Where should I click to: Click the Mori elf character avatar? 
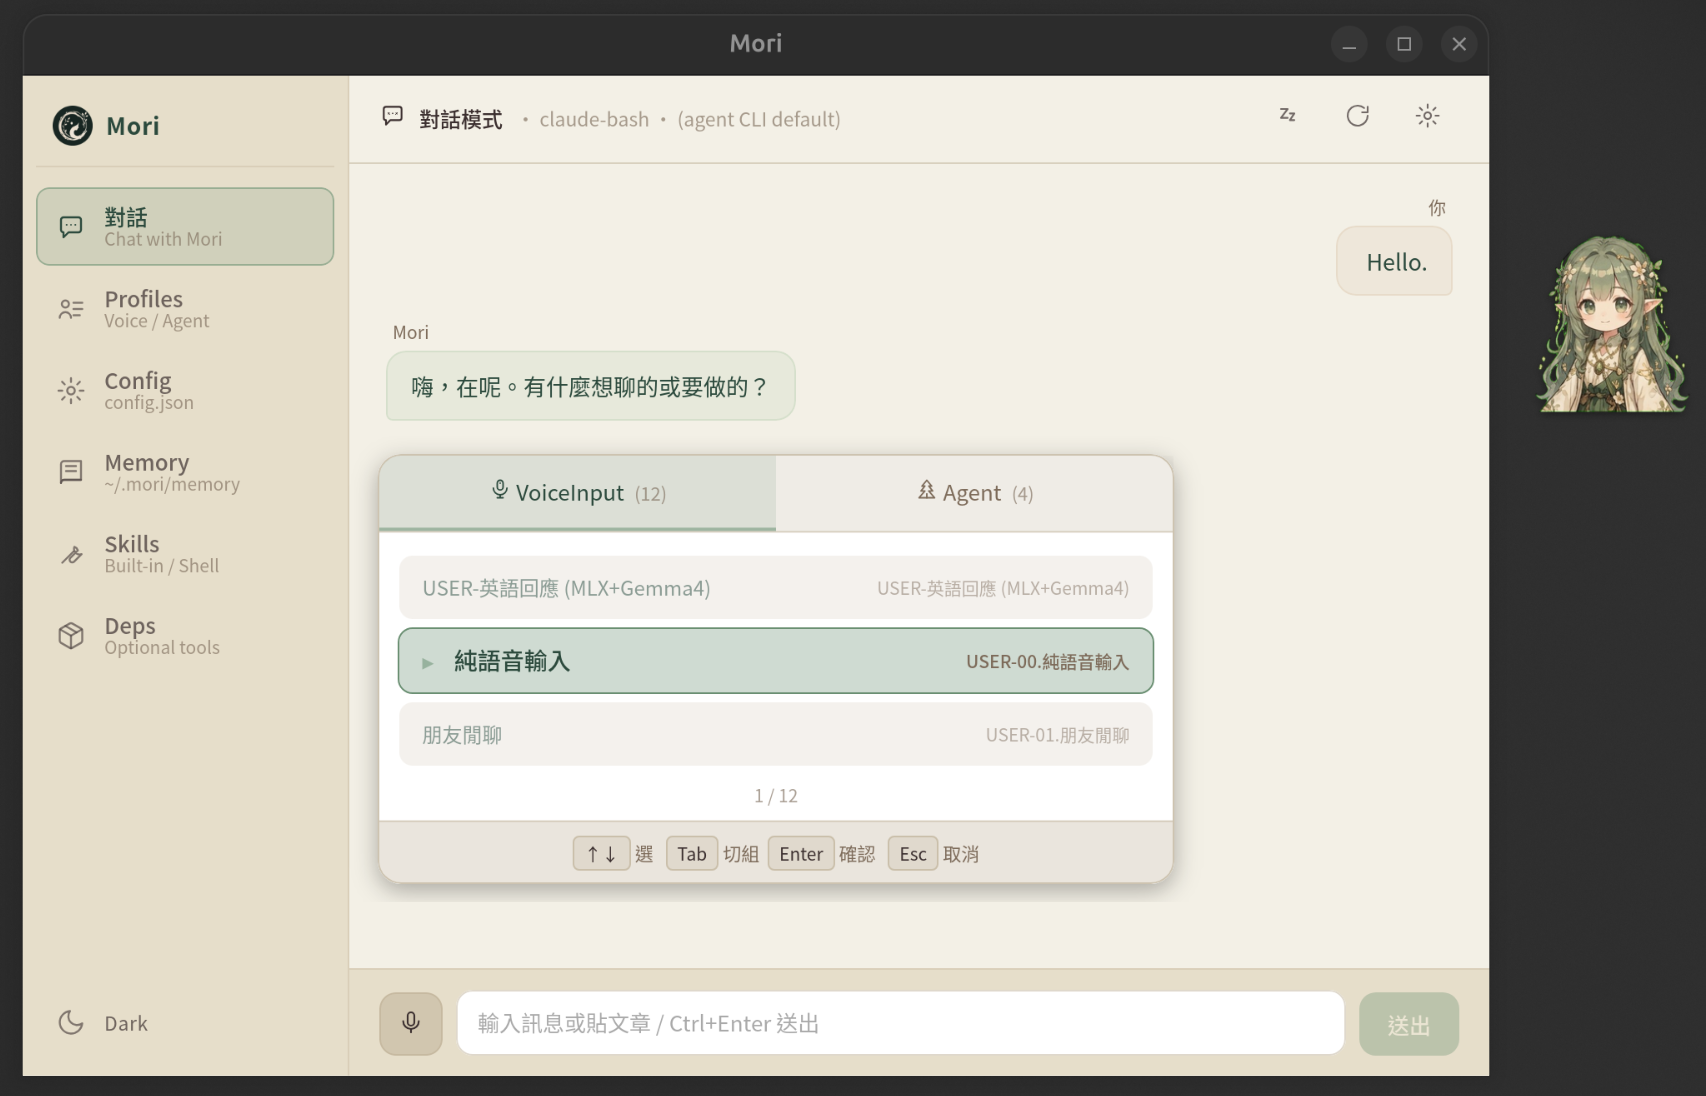(1610, 324)
